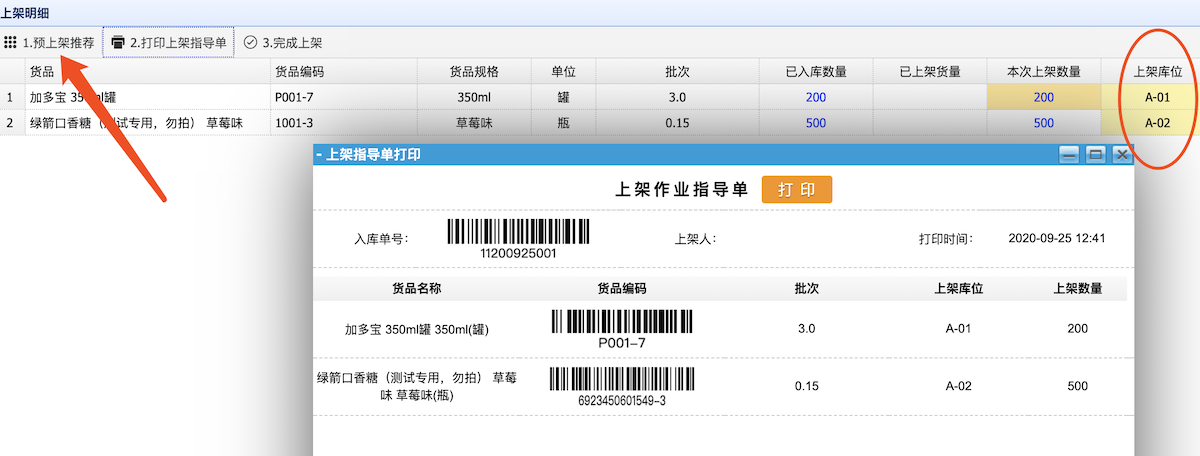Click the 0.15 batch cell in grid
The image size is (1200, 456).
(x=677, y=122)
